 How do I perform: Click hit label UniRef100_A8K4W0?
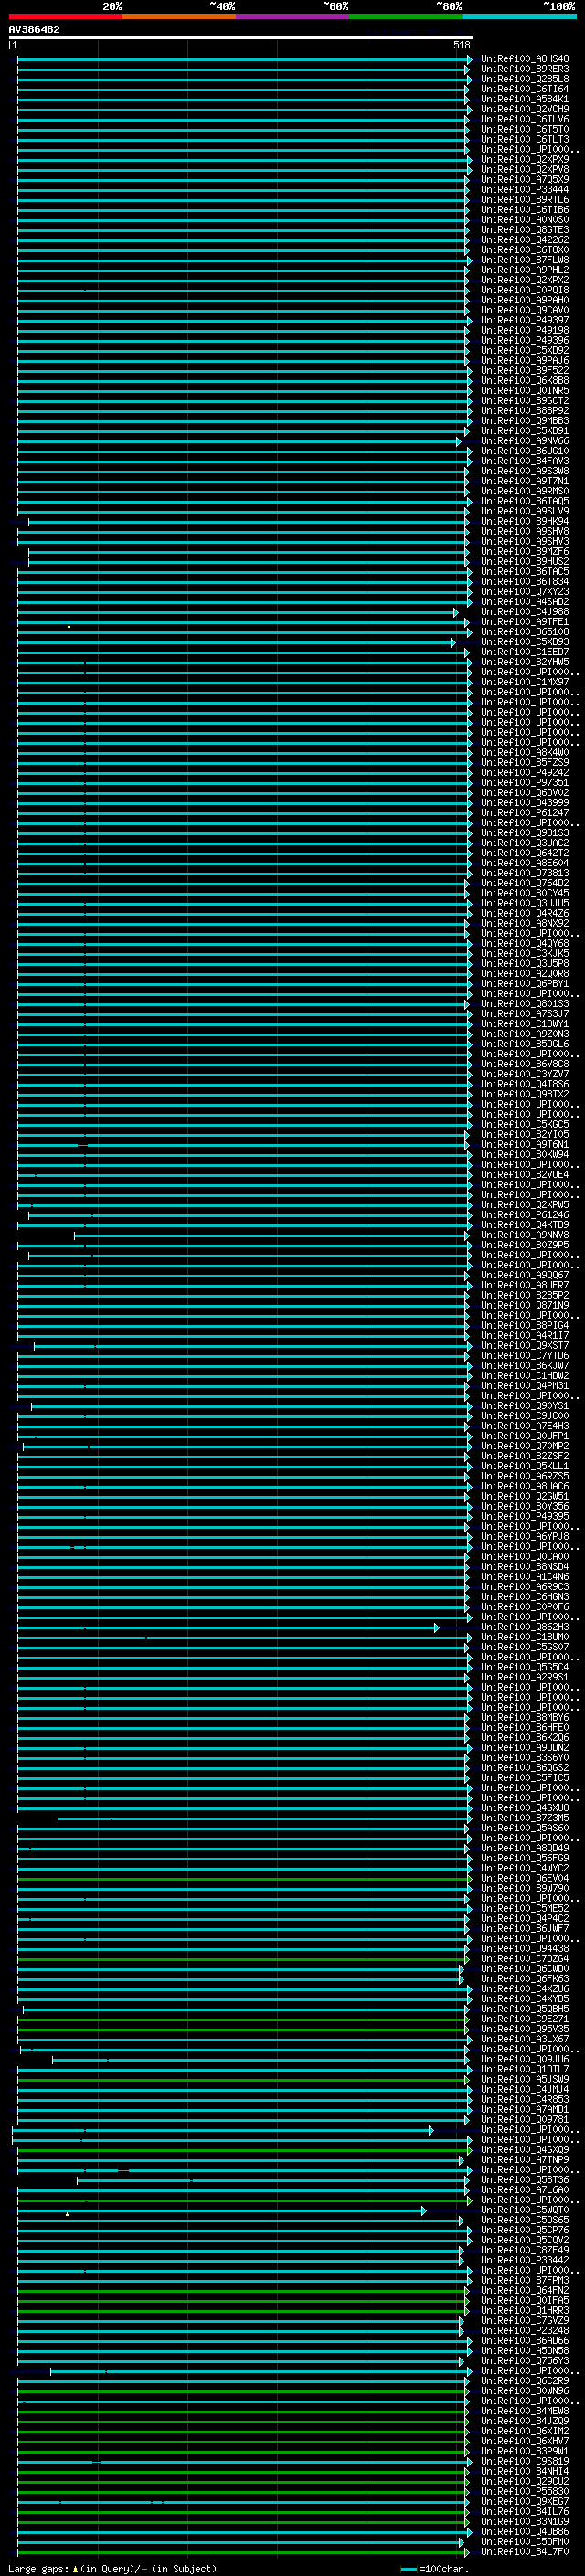tap(524, 753)
